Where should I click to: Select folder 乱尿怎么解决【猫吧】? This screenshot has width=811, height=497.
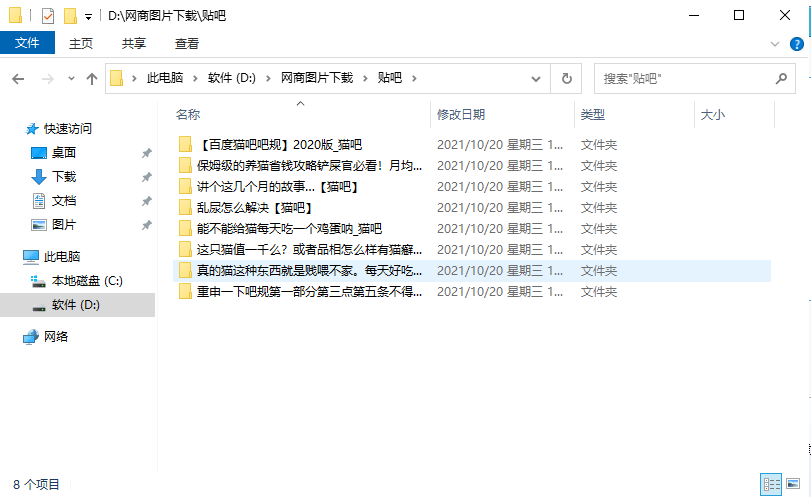pos(255,207)
